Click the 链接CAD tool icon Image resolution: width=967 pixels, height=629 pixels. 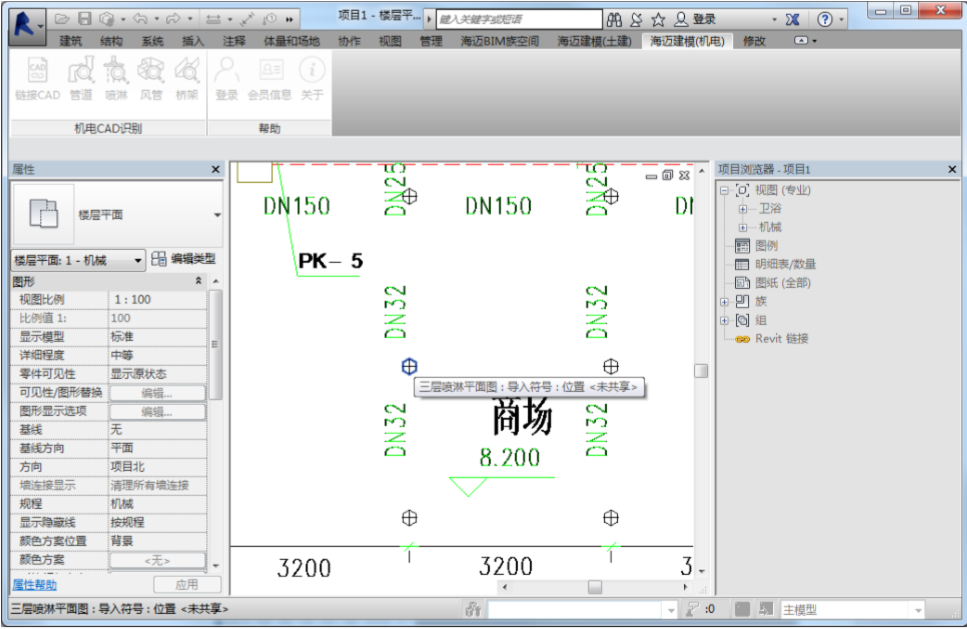point(38,78)
